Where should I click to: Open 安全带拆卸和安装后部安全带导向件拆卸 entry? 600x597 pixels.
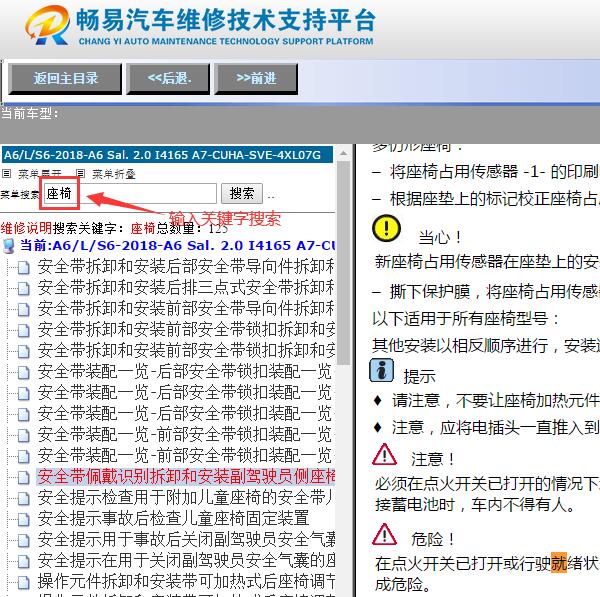[x=186, y=266]
